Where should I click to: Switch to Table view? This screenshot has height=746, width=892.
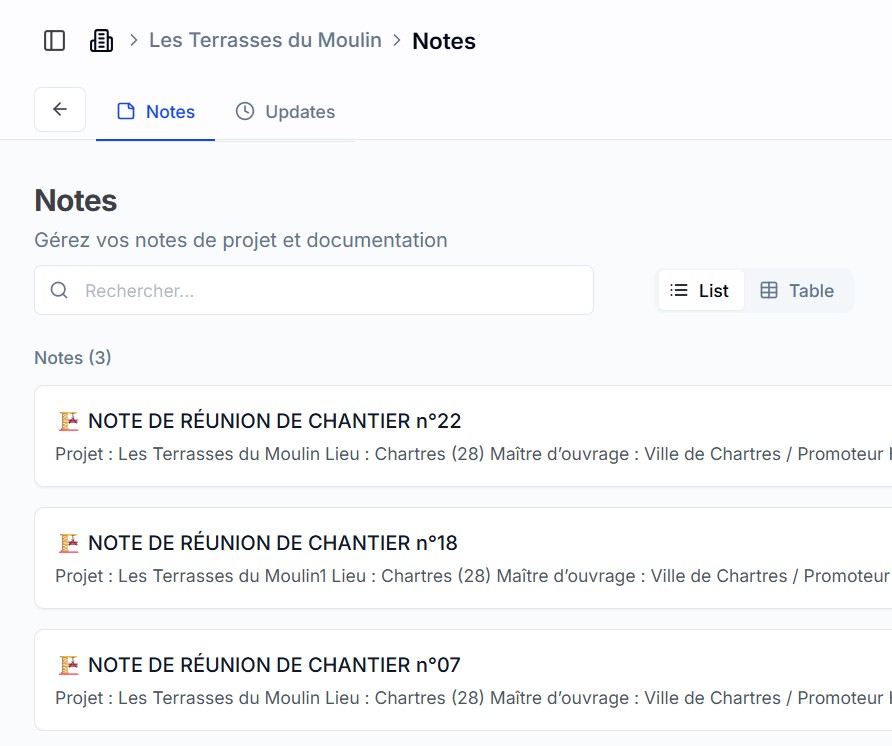798,291
